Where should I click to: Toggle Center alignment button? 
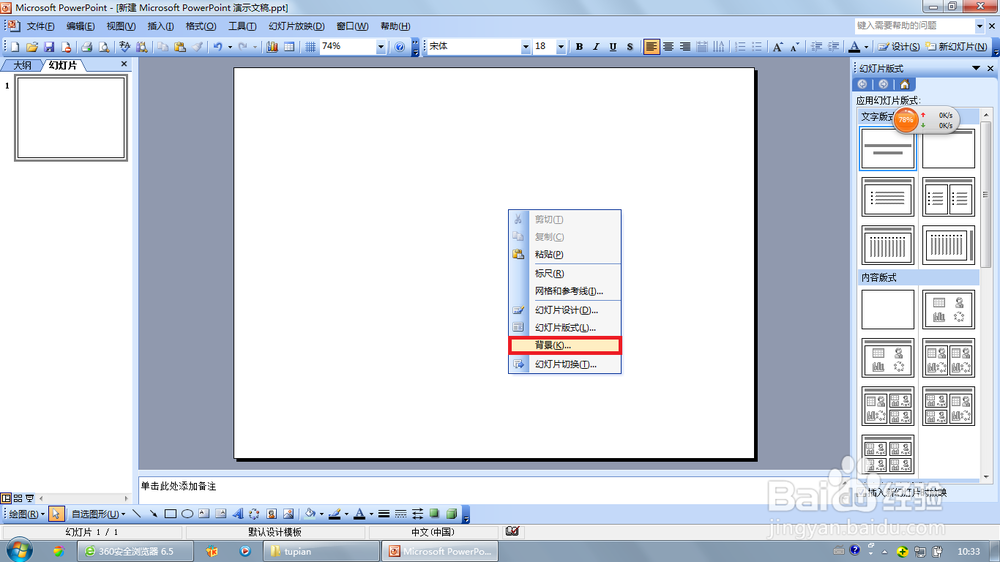coord(668,47)
